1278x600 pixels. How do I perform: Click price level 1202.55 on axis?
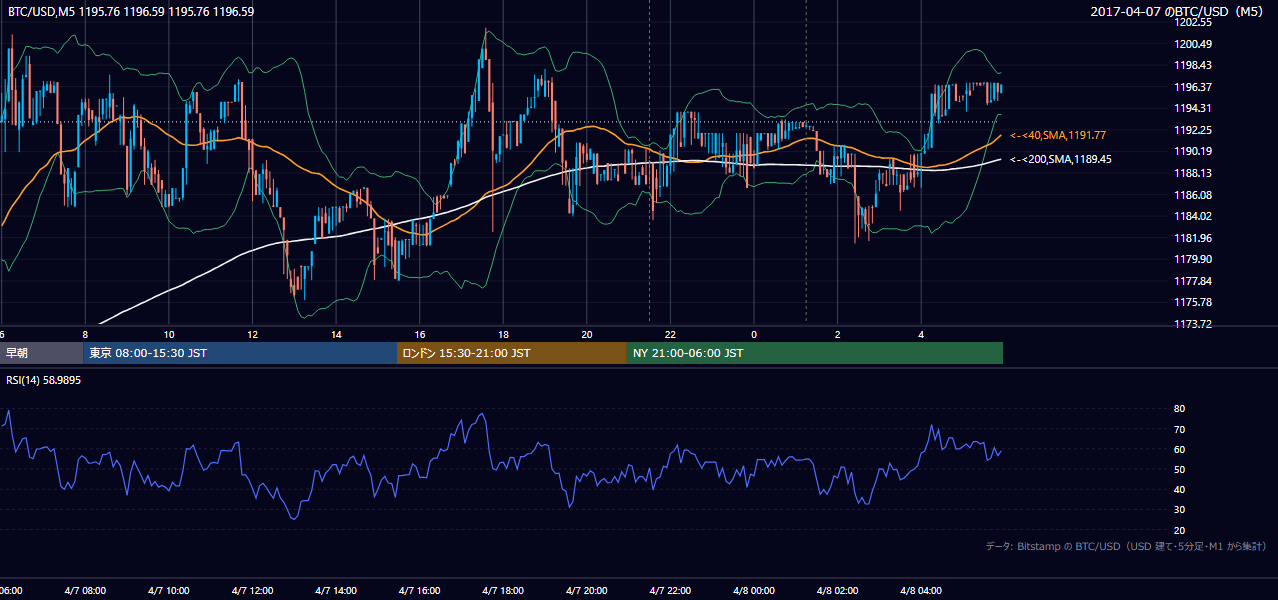click(x=1193, y=22)
